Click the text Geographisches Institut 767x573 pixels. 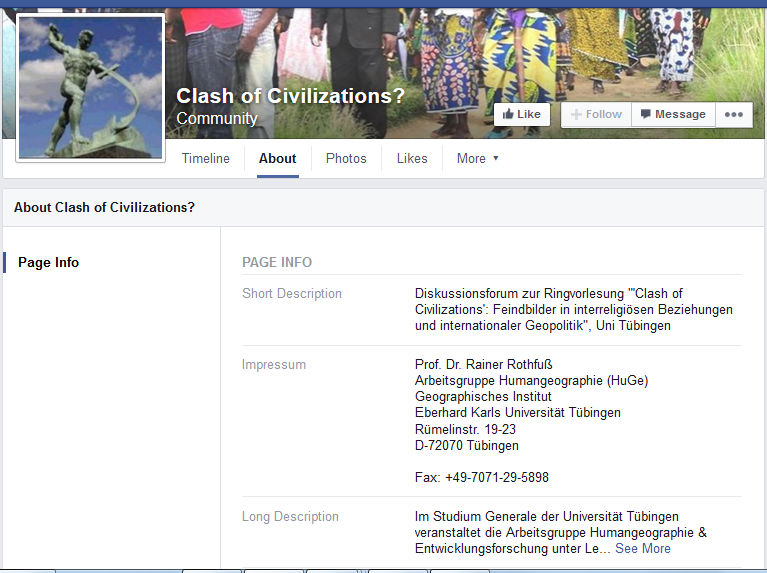coord(483,396)
